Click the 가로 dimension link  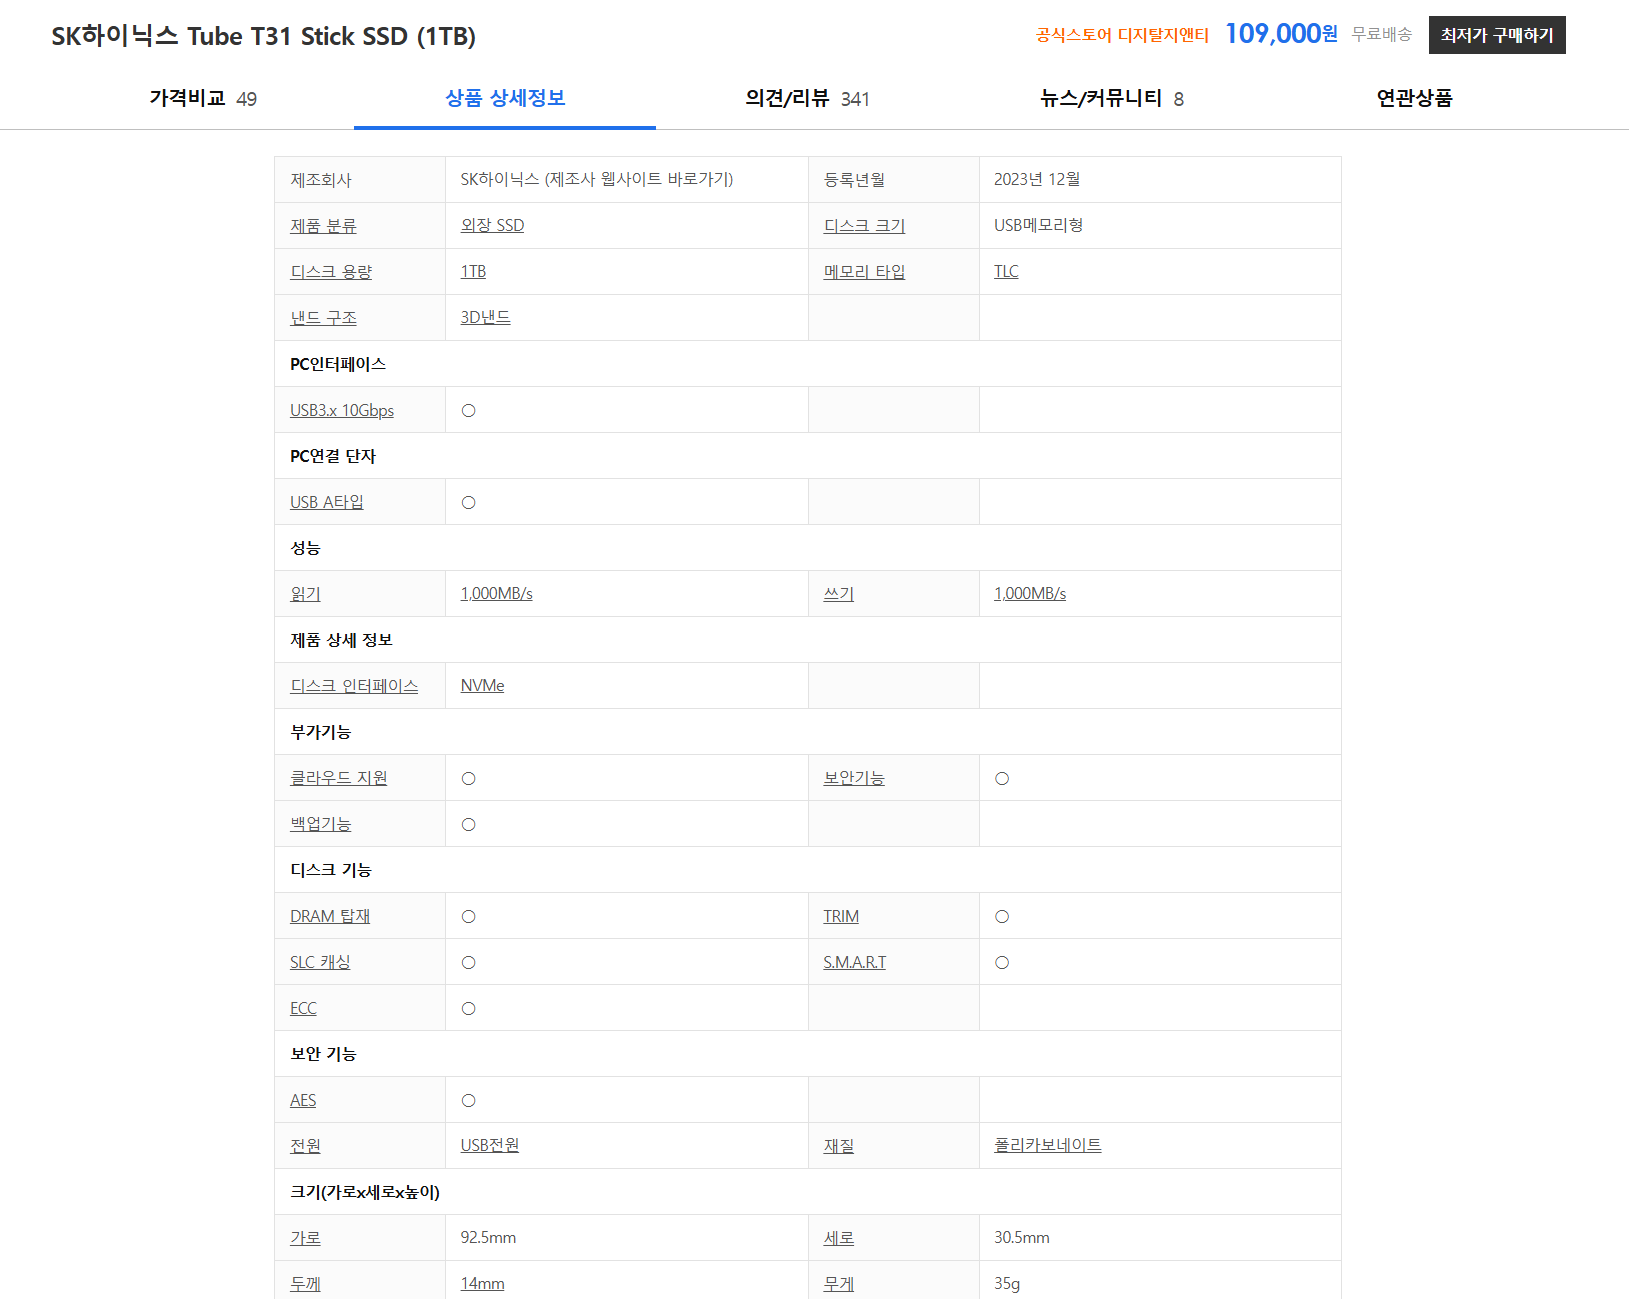point(305,1238)
